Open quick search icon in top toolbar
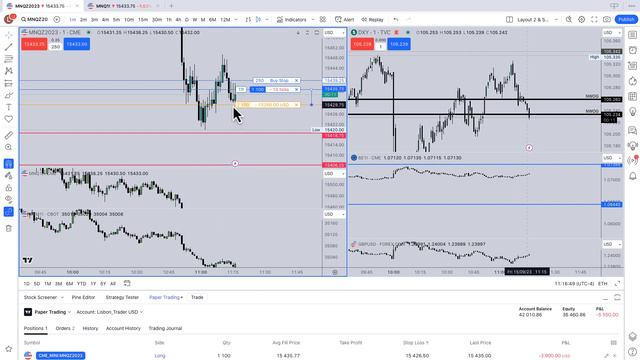The image size is (640, 360). 569,20
